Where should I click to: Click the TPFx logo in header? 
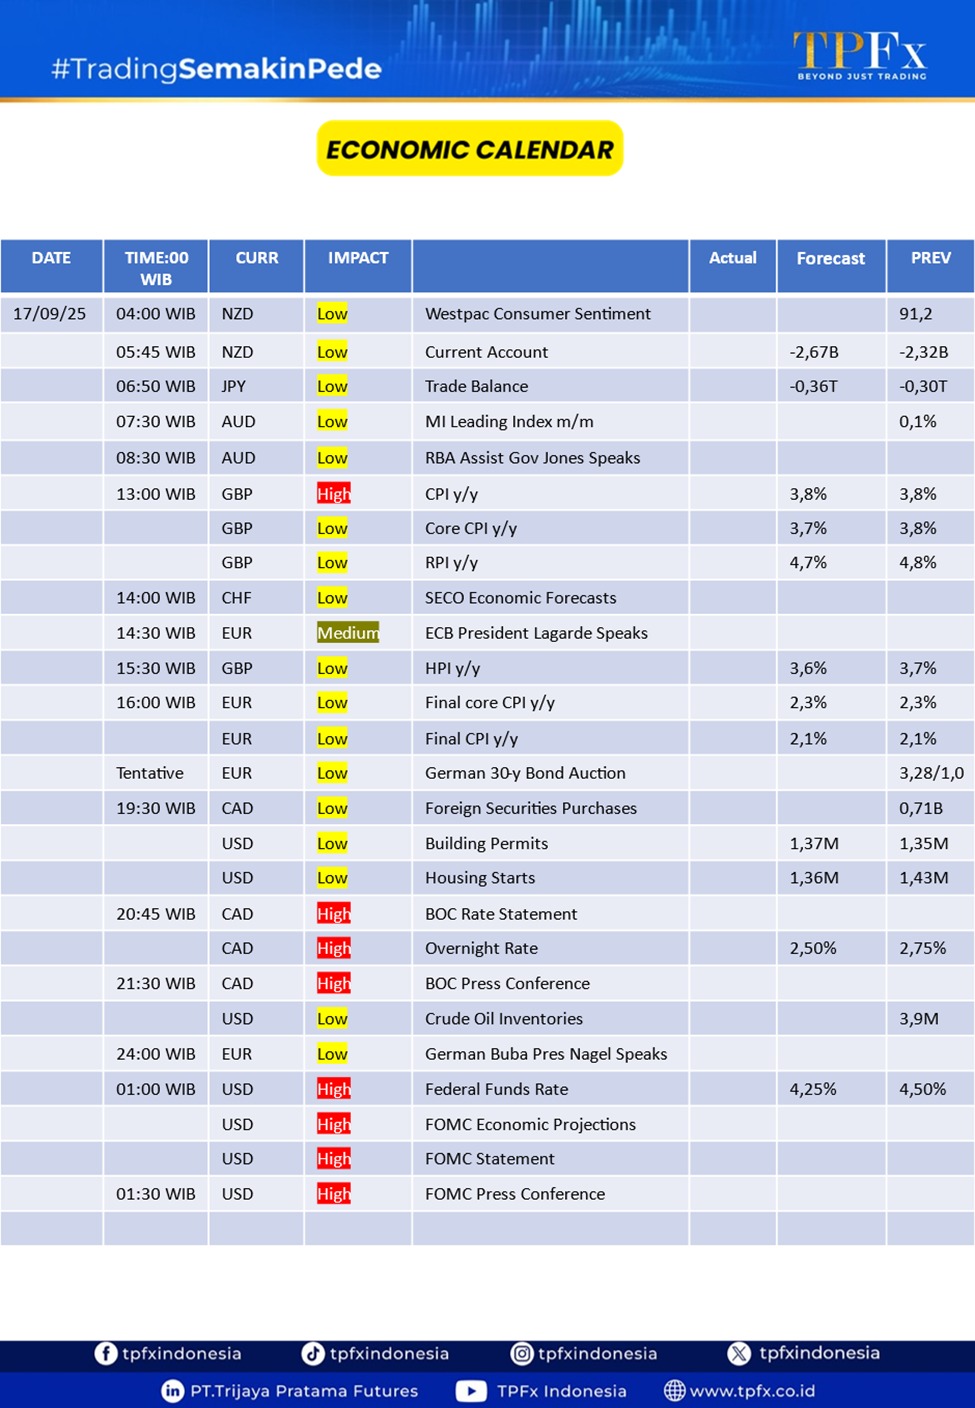click(860, 55)
